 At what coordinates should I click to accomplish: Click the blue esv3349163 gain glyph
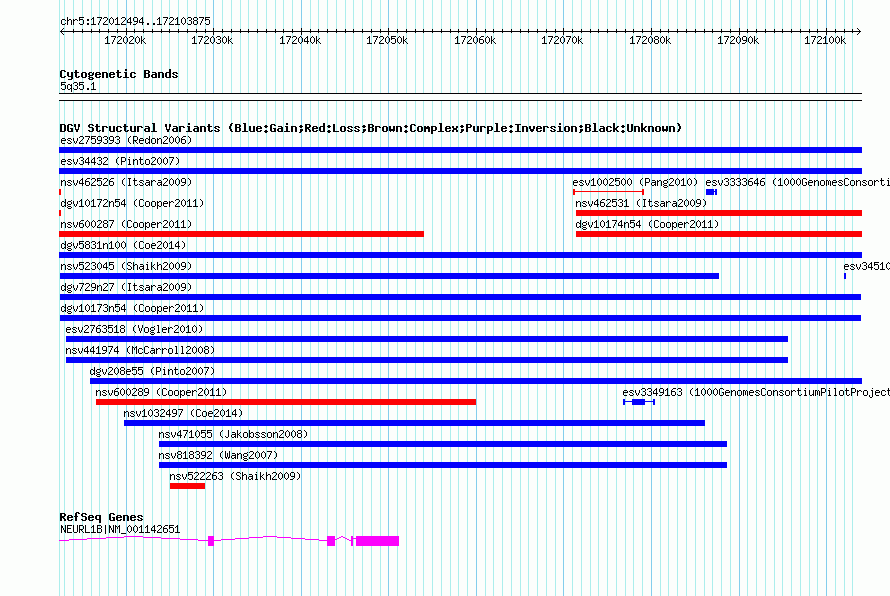coord(639,402)
